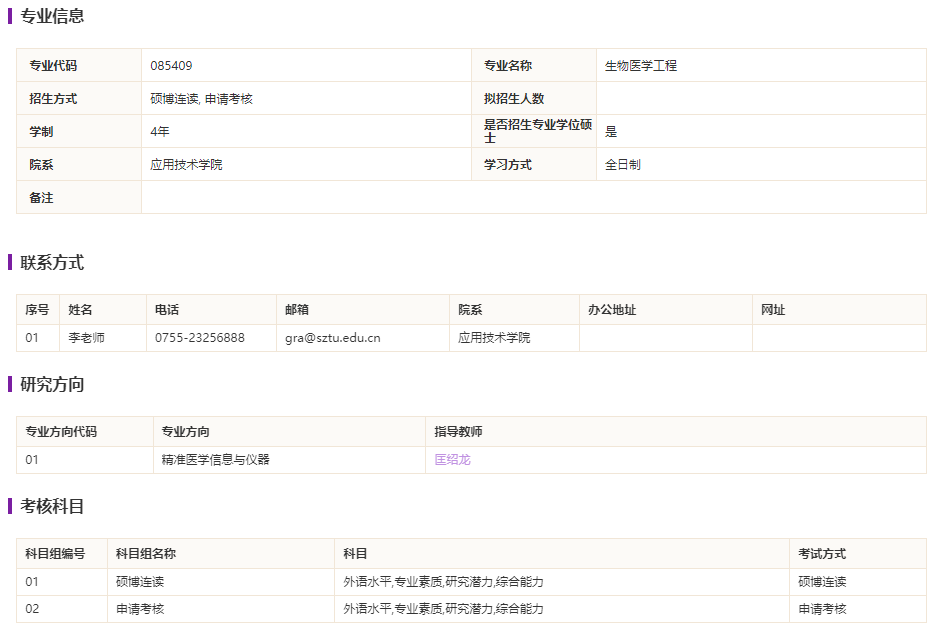Image resolution: width=934 pixels, height=631 pixels.
Task: Click the empty 备注 remarks cell
Action: (x=533, y=198)
